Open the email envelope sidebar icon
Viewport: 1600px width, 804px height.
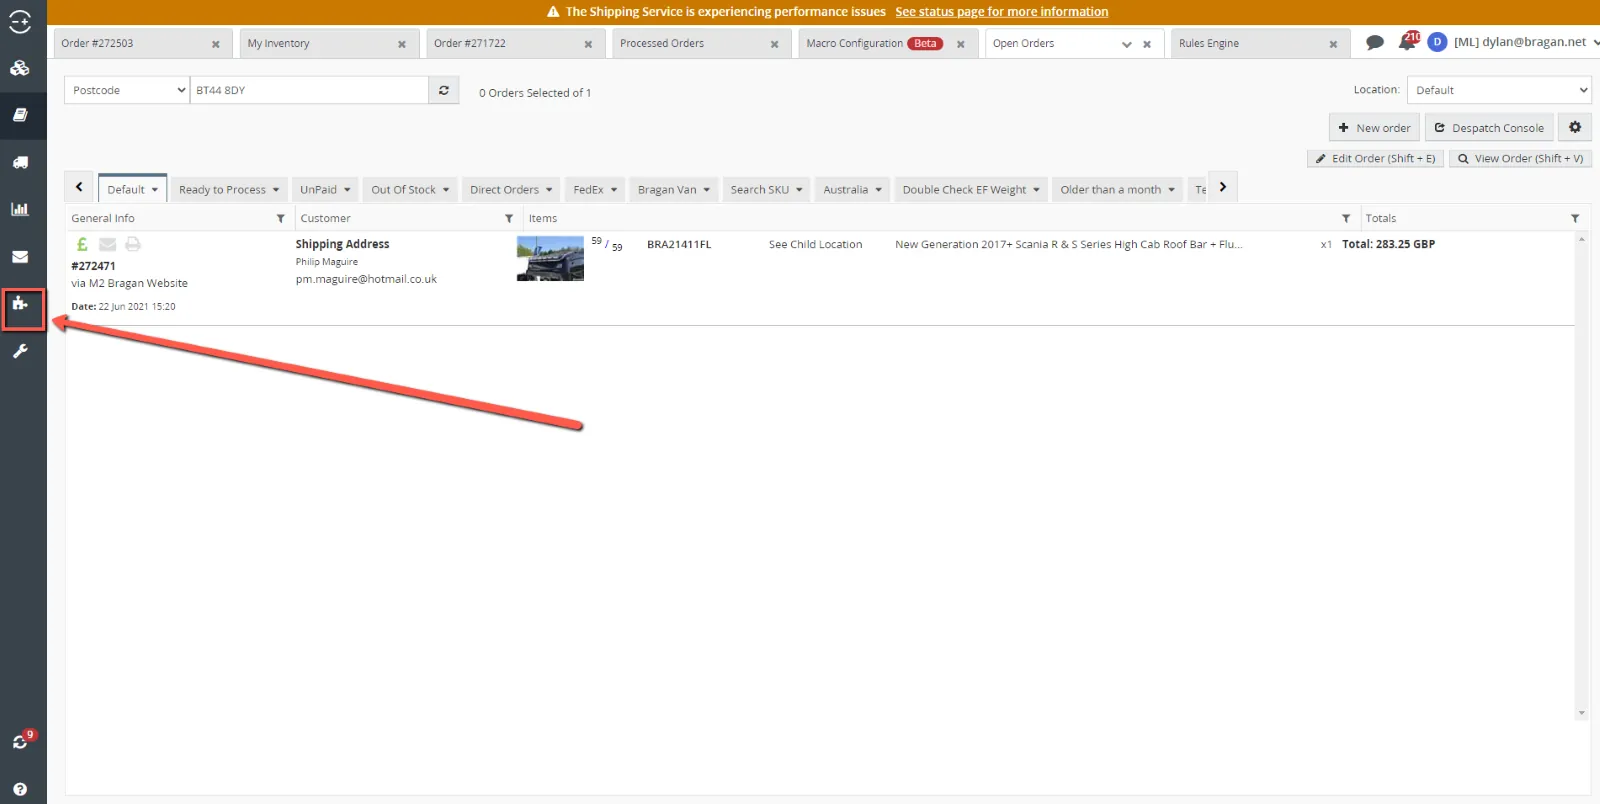point(20,257)
